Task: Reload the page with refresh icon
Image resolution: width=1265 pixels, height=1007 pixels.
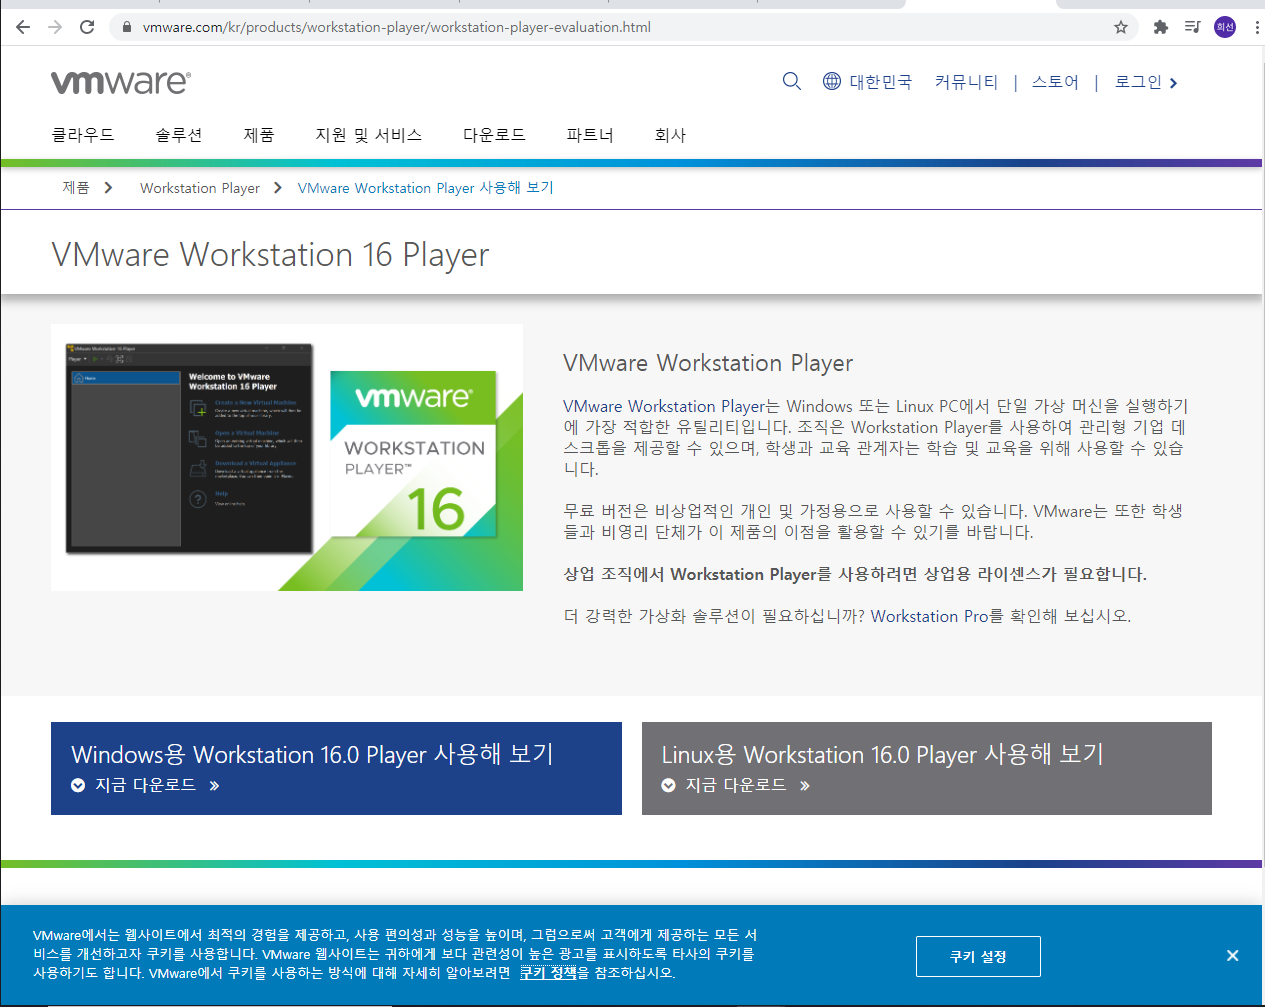Action: click(87, 27)
